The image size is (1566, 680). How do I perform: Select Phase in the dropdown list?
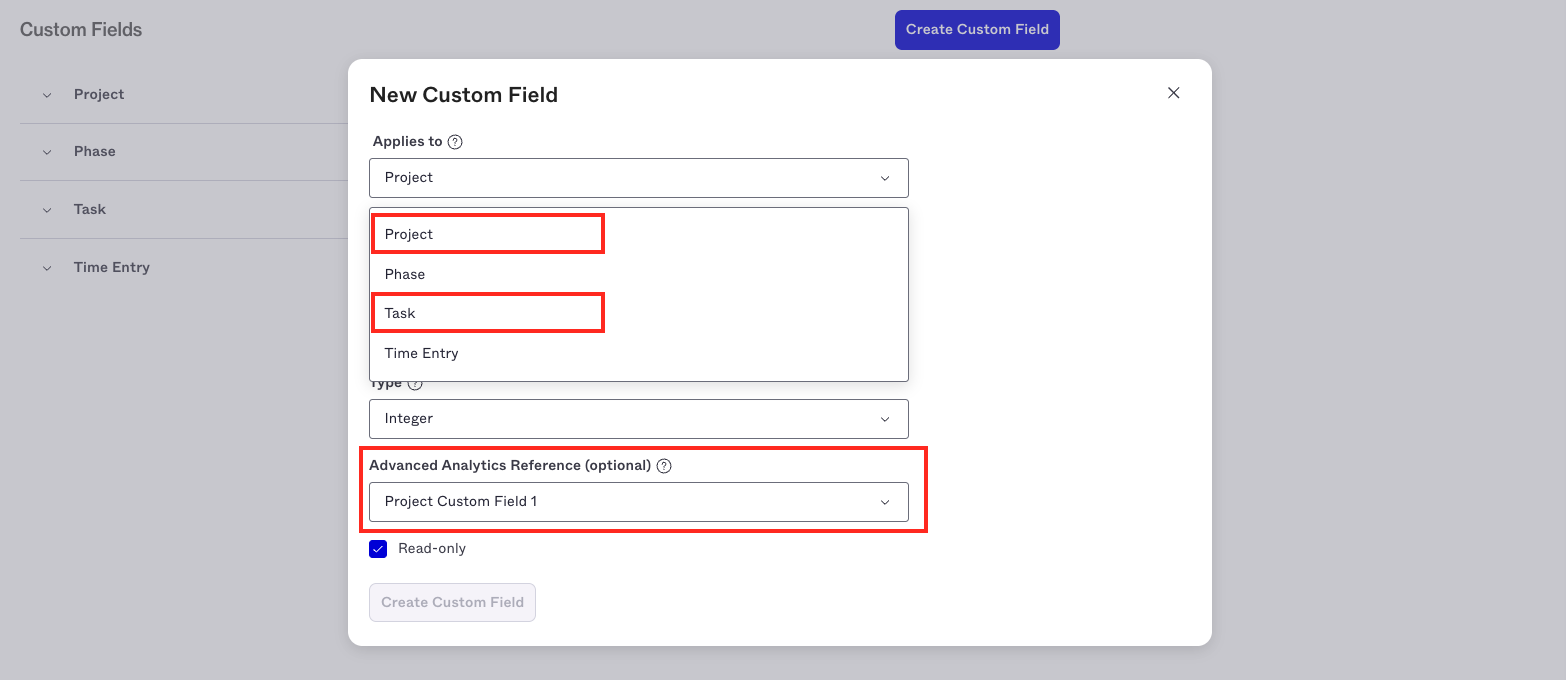tap(639, 274)
